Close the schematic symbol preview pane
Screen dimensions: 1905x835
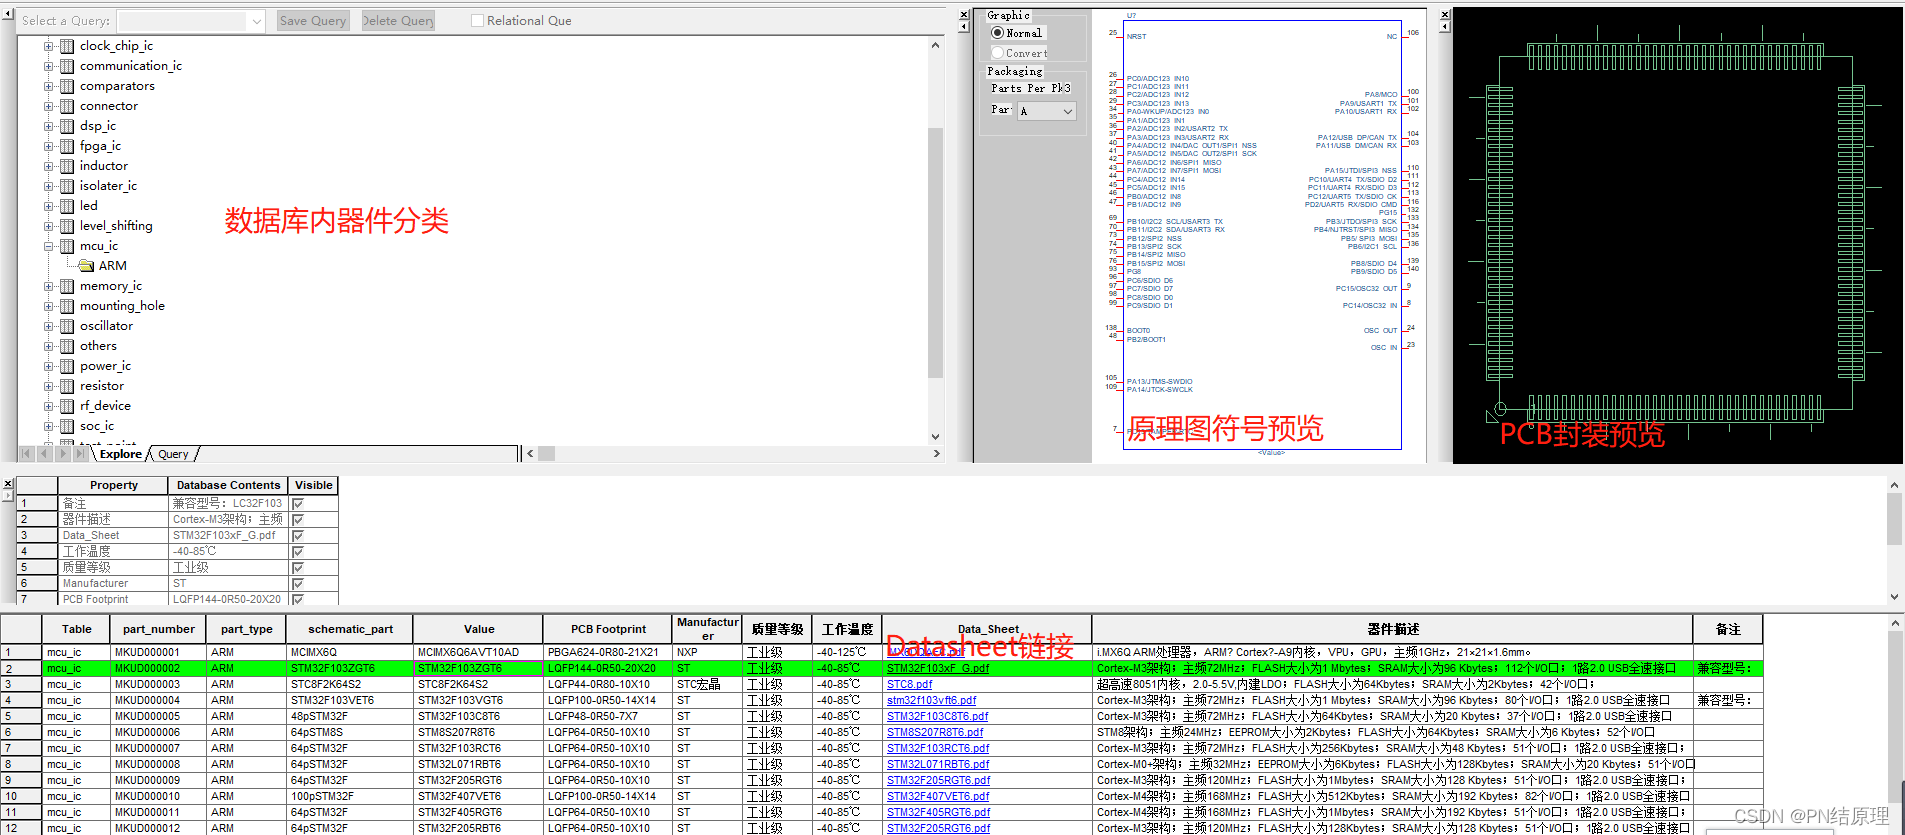pyautogui.click(x=964, y=15)
